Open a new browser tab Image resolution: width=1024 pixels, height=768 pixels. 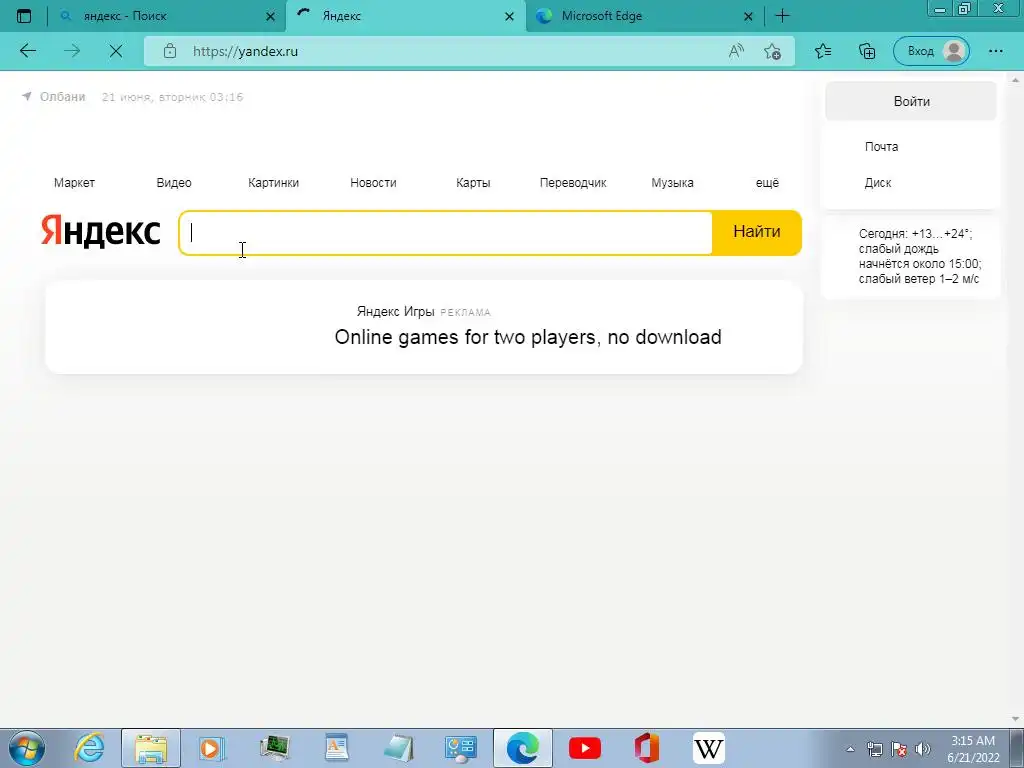782,16
